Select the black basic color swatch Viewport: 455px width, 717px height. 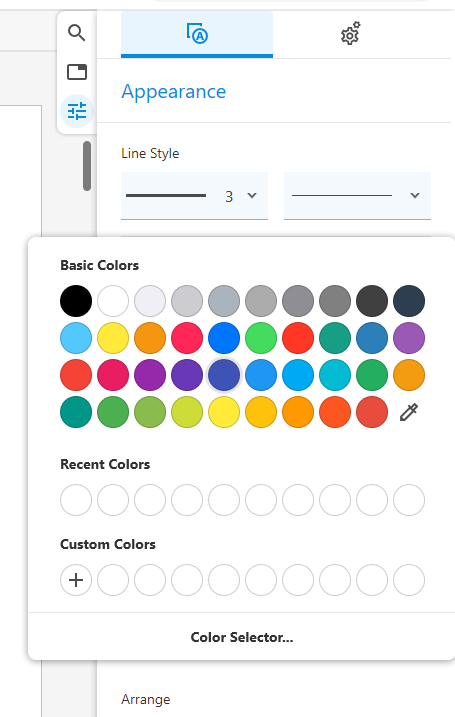click(x=76, y=301)
